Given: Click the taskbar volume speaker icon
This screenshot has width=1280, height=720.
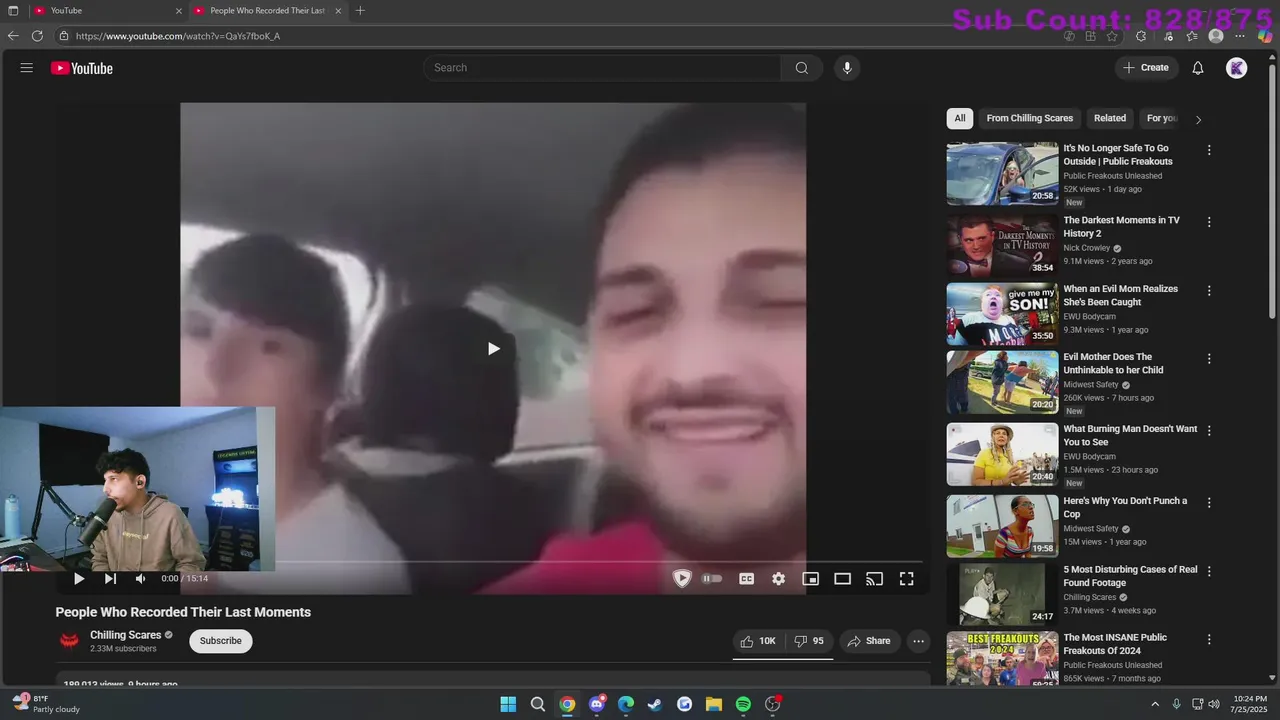Looking at the screenshot, I should tap(1214, 704).
